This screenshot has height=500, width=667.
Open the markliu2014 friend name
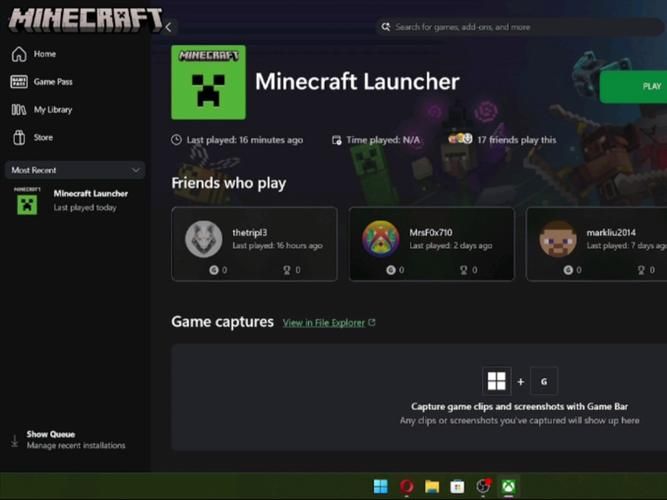pos(611,232)
